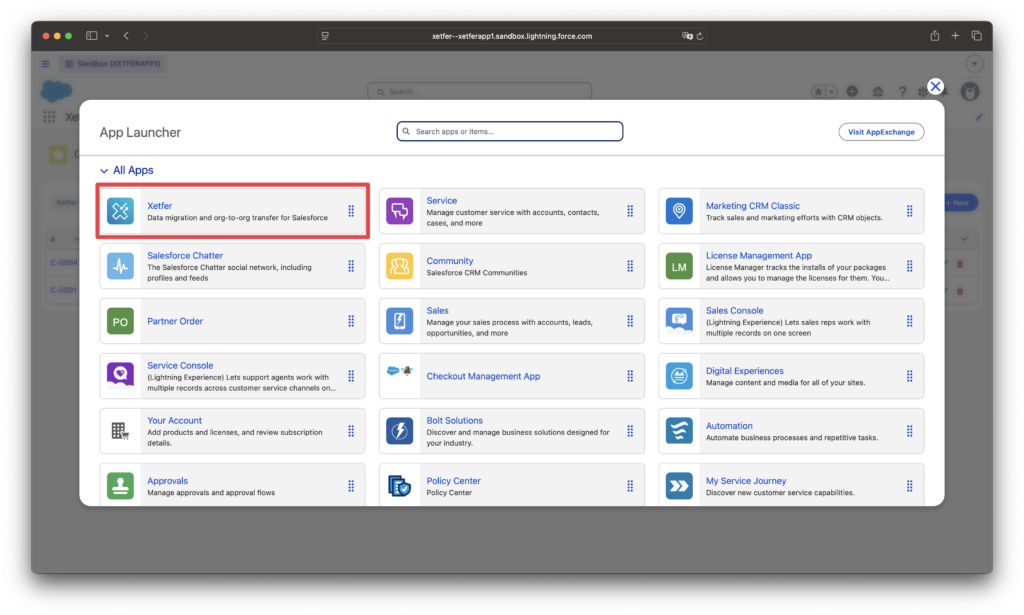Open the Digital Experiences icon
Viewport: 1024px width, 615px height.
coord(679,376)
